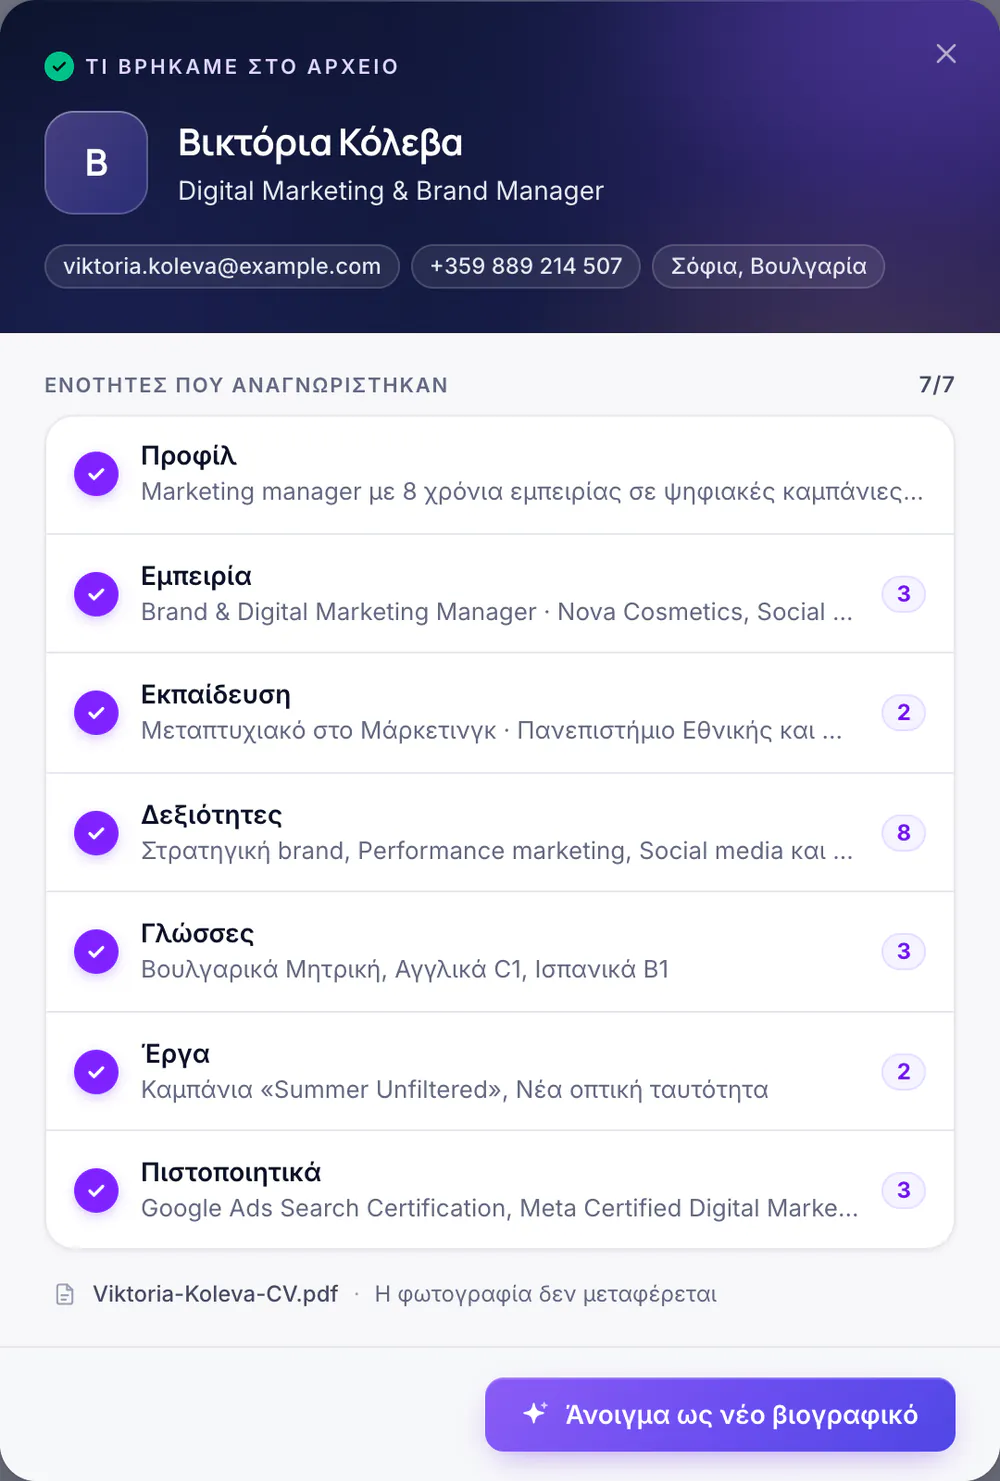Toggle the check mark for Δεξιότητες section
Image resolution: width=1000 pixels, height=1481 pixels.
pyautogui.click(x=96, y=832)
